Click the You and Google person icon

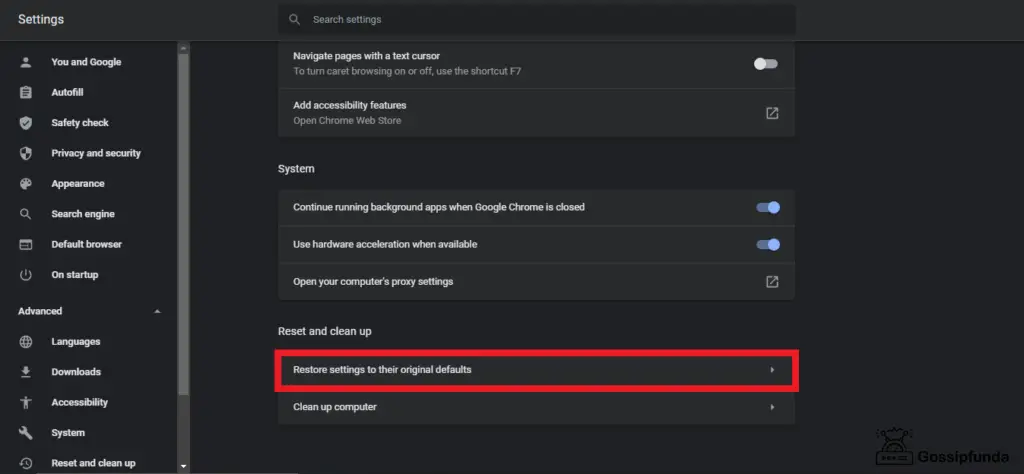[x=25, y=62]
